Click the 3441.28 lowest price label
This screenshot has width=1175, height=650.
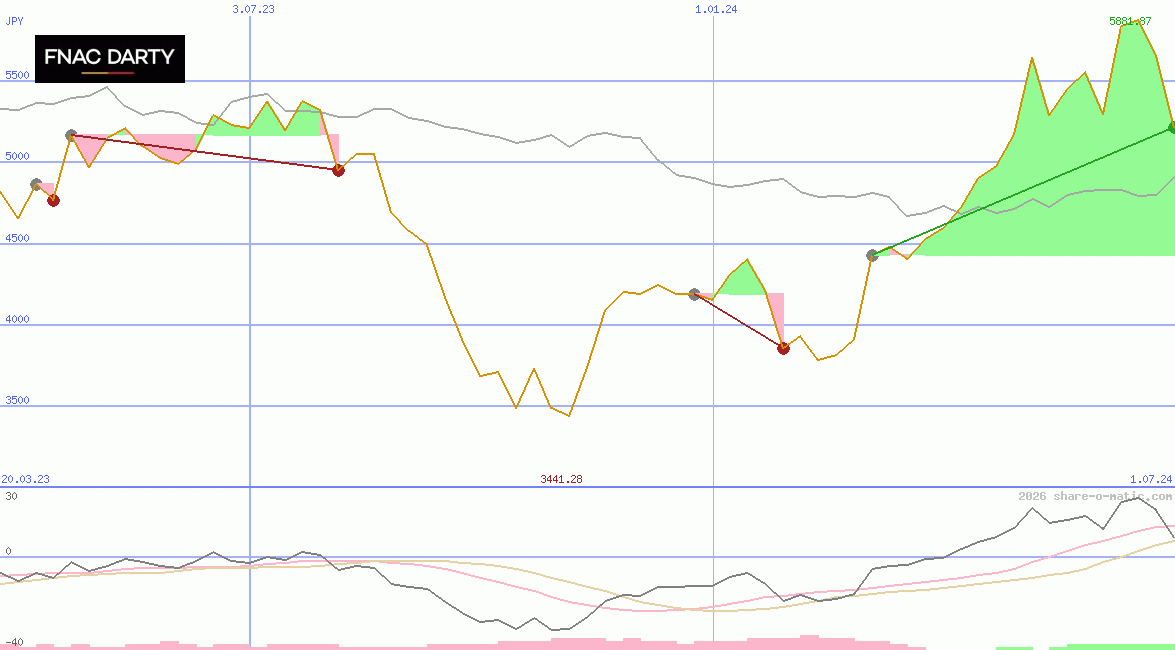[x=561, y=479]
